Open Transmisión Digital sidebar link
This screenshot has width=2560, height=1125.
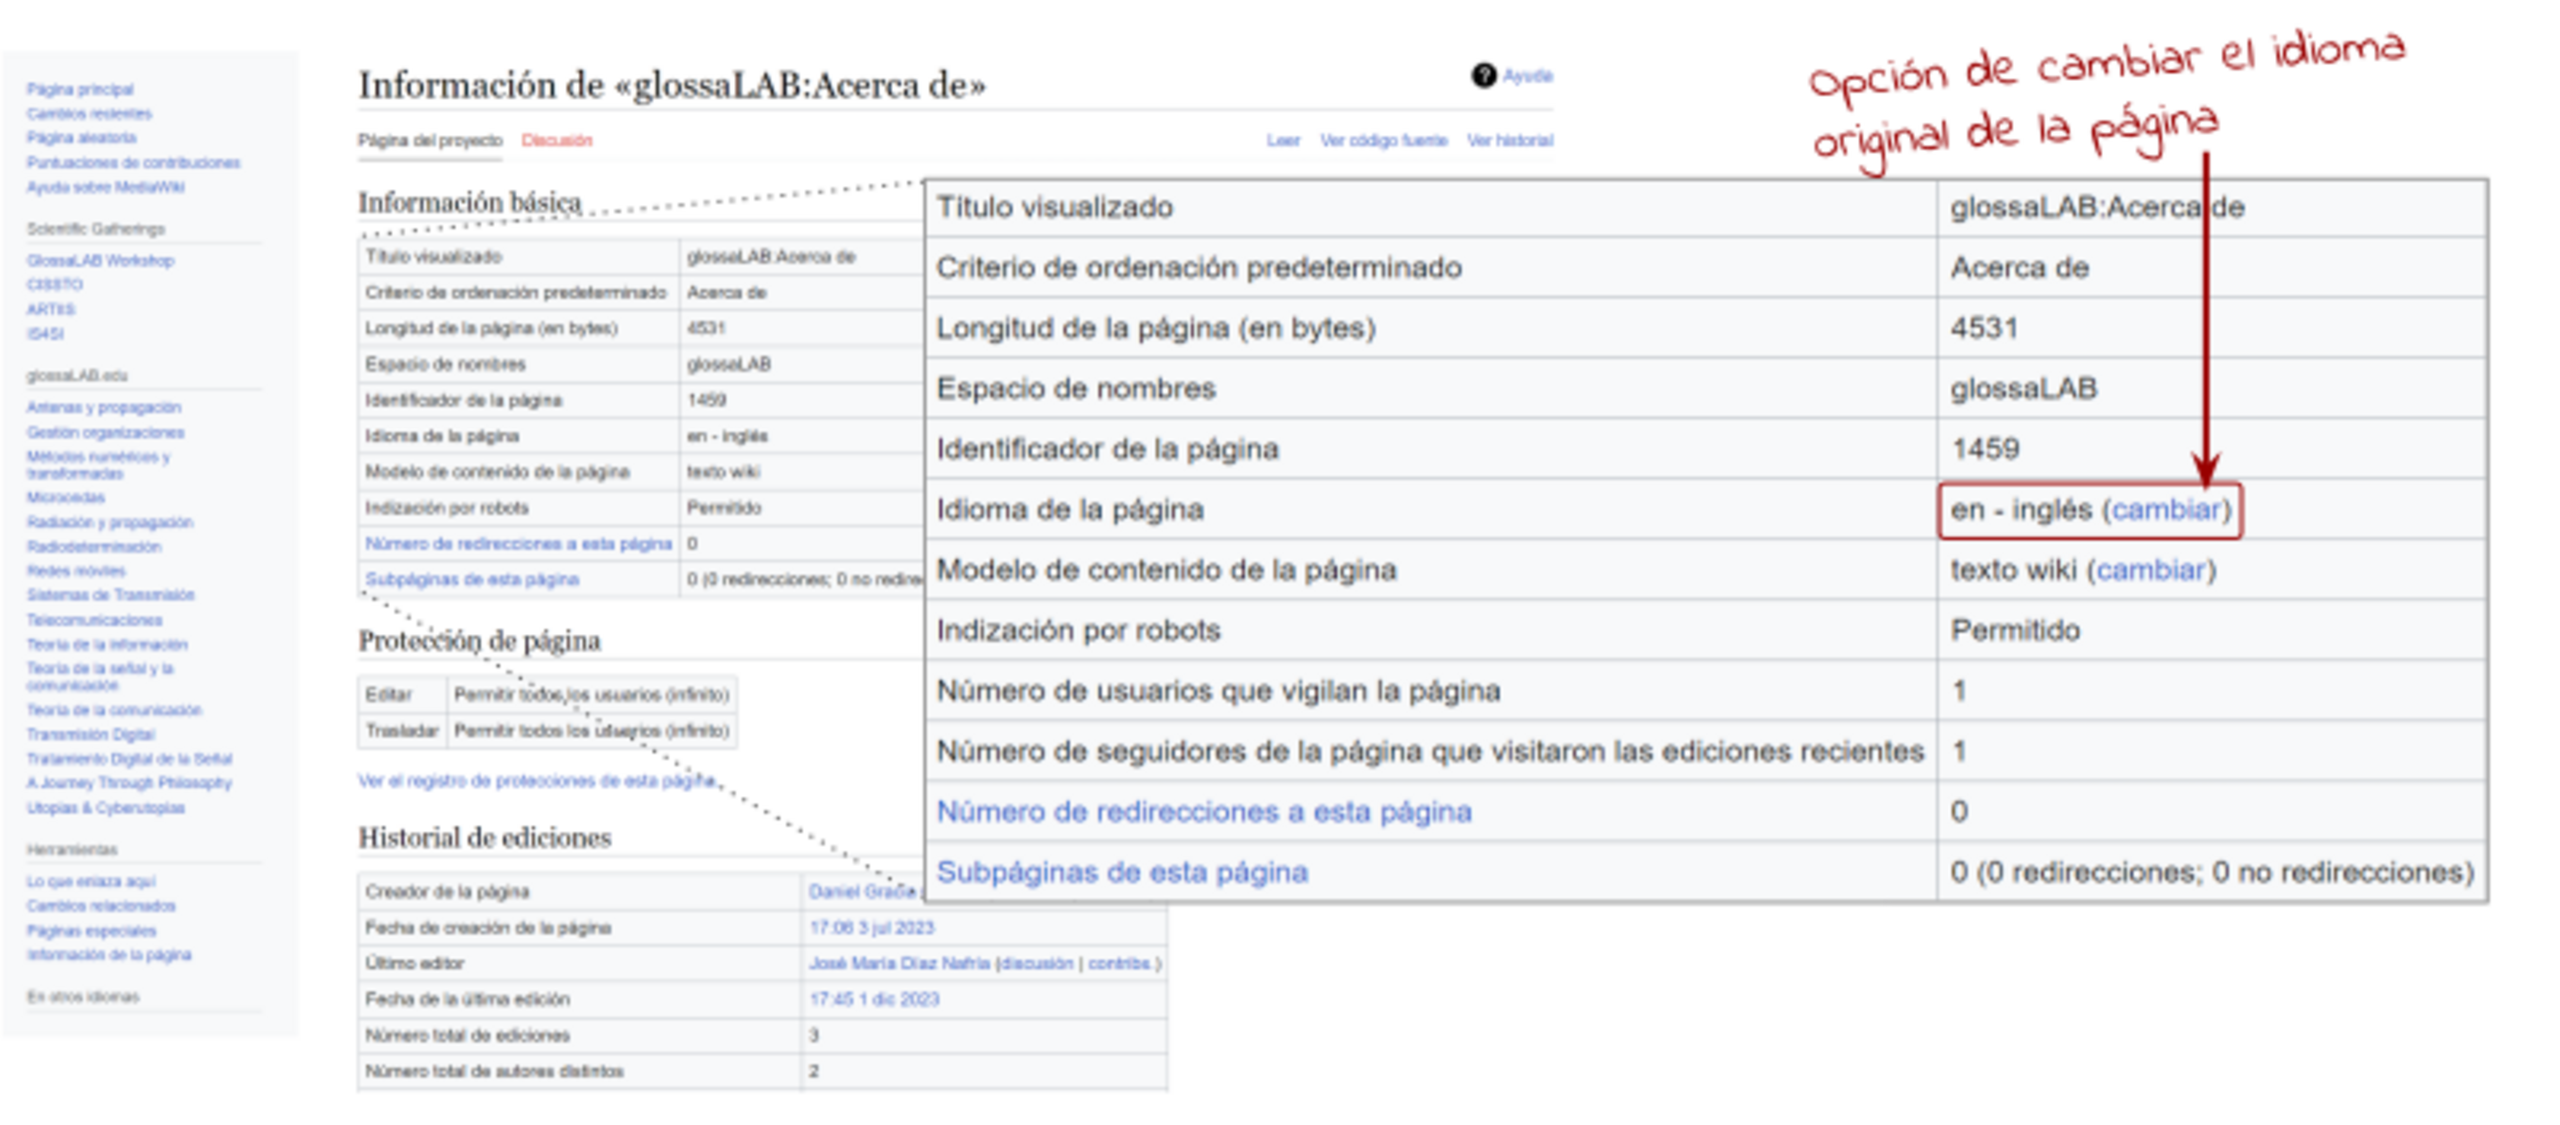[x=91, y=734]
